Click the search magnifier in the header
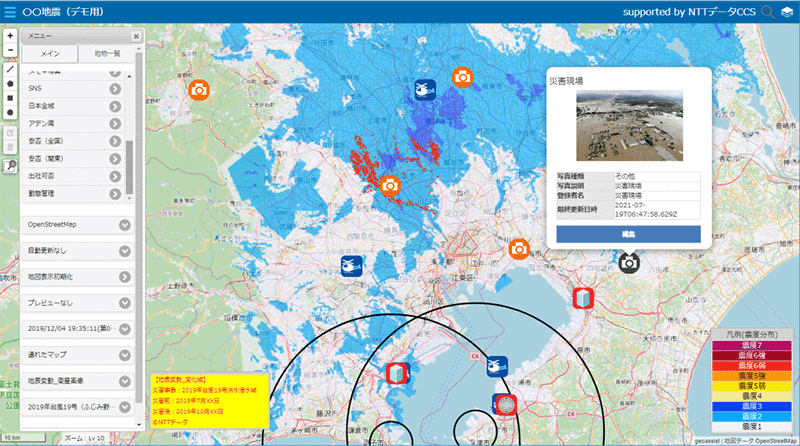800x446 pixels. [768, 12]
